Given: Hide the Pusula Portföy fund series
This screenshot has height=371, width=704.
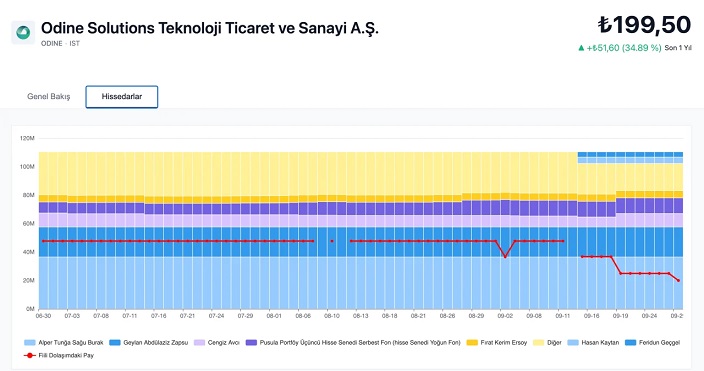Looking at the screenshot, I should (x=251, y=343).
